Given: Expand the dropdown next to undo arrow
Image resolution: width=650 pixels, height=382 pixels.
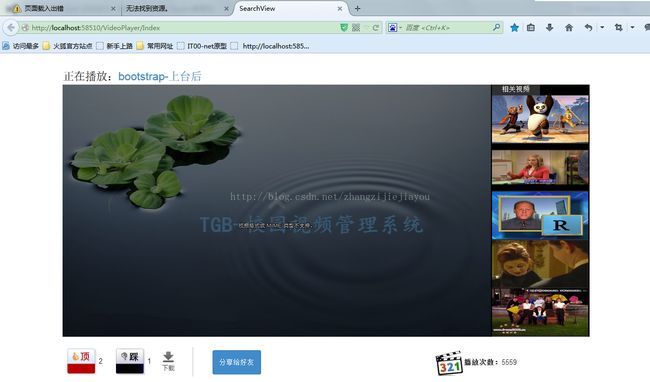Looking at the screenshot, I should click(602, 28).
